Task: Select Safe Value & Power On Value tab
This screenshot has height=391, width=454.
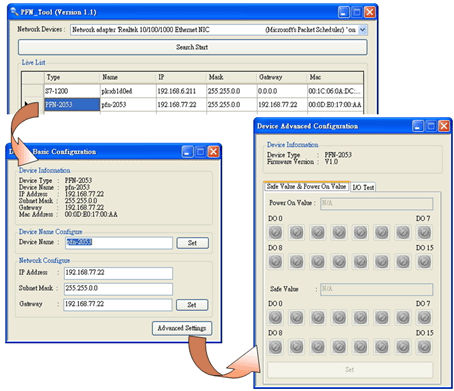Action: click(x=306, y=187)
